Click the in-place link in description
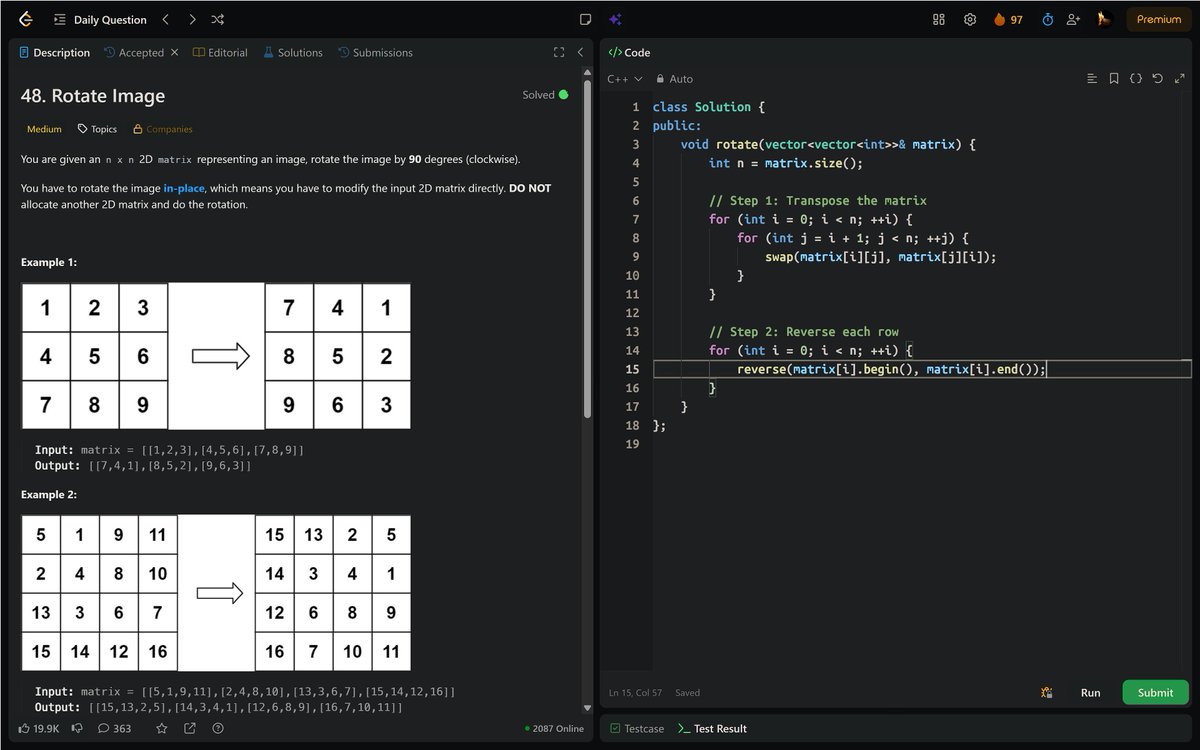The image size is (1200, 750). point(184,188)
